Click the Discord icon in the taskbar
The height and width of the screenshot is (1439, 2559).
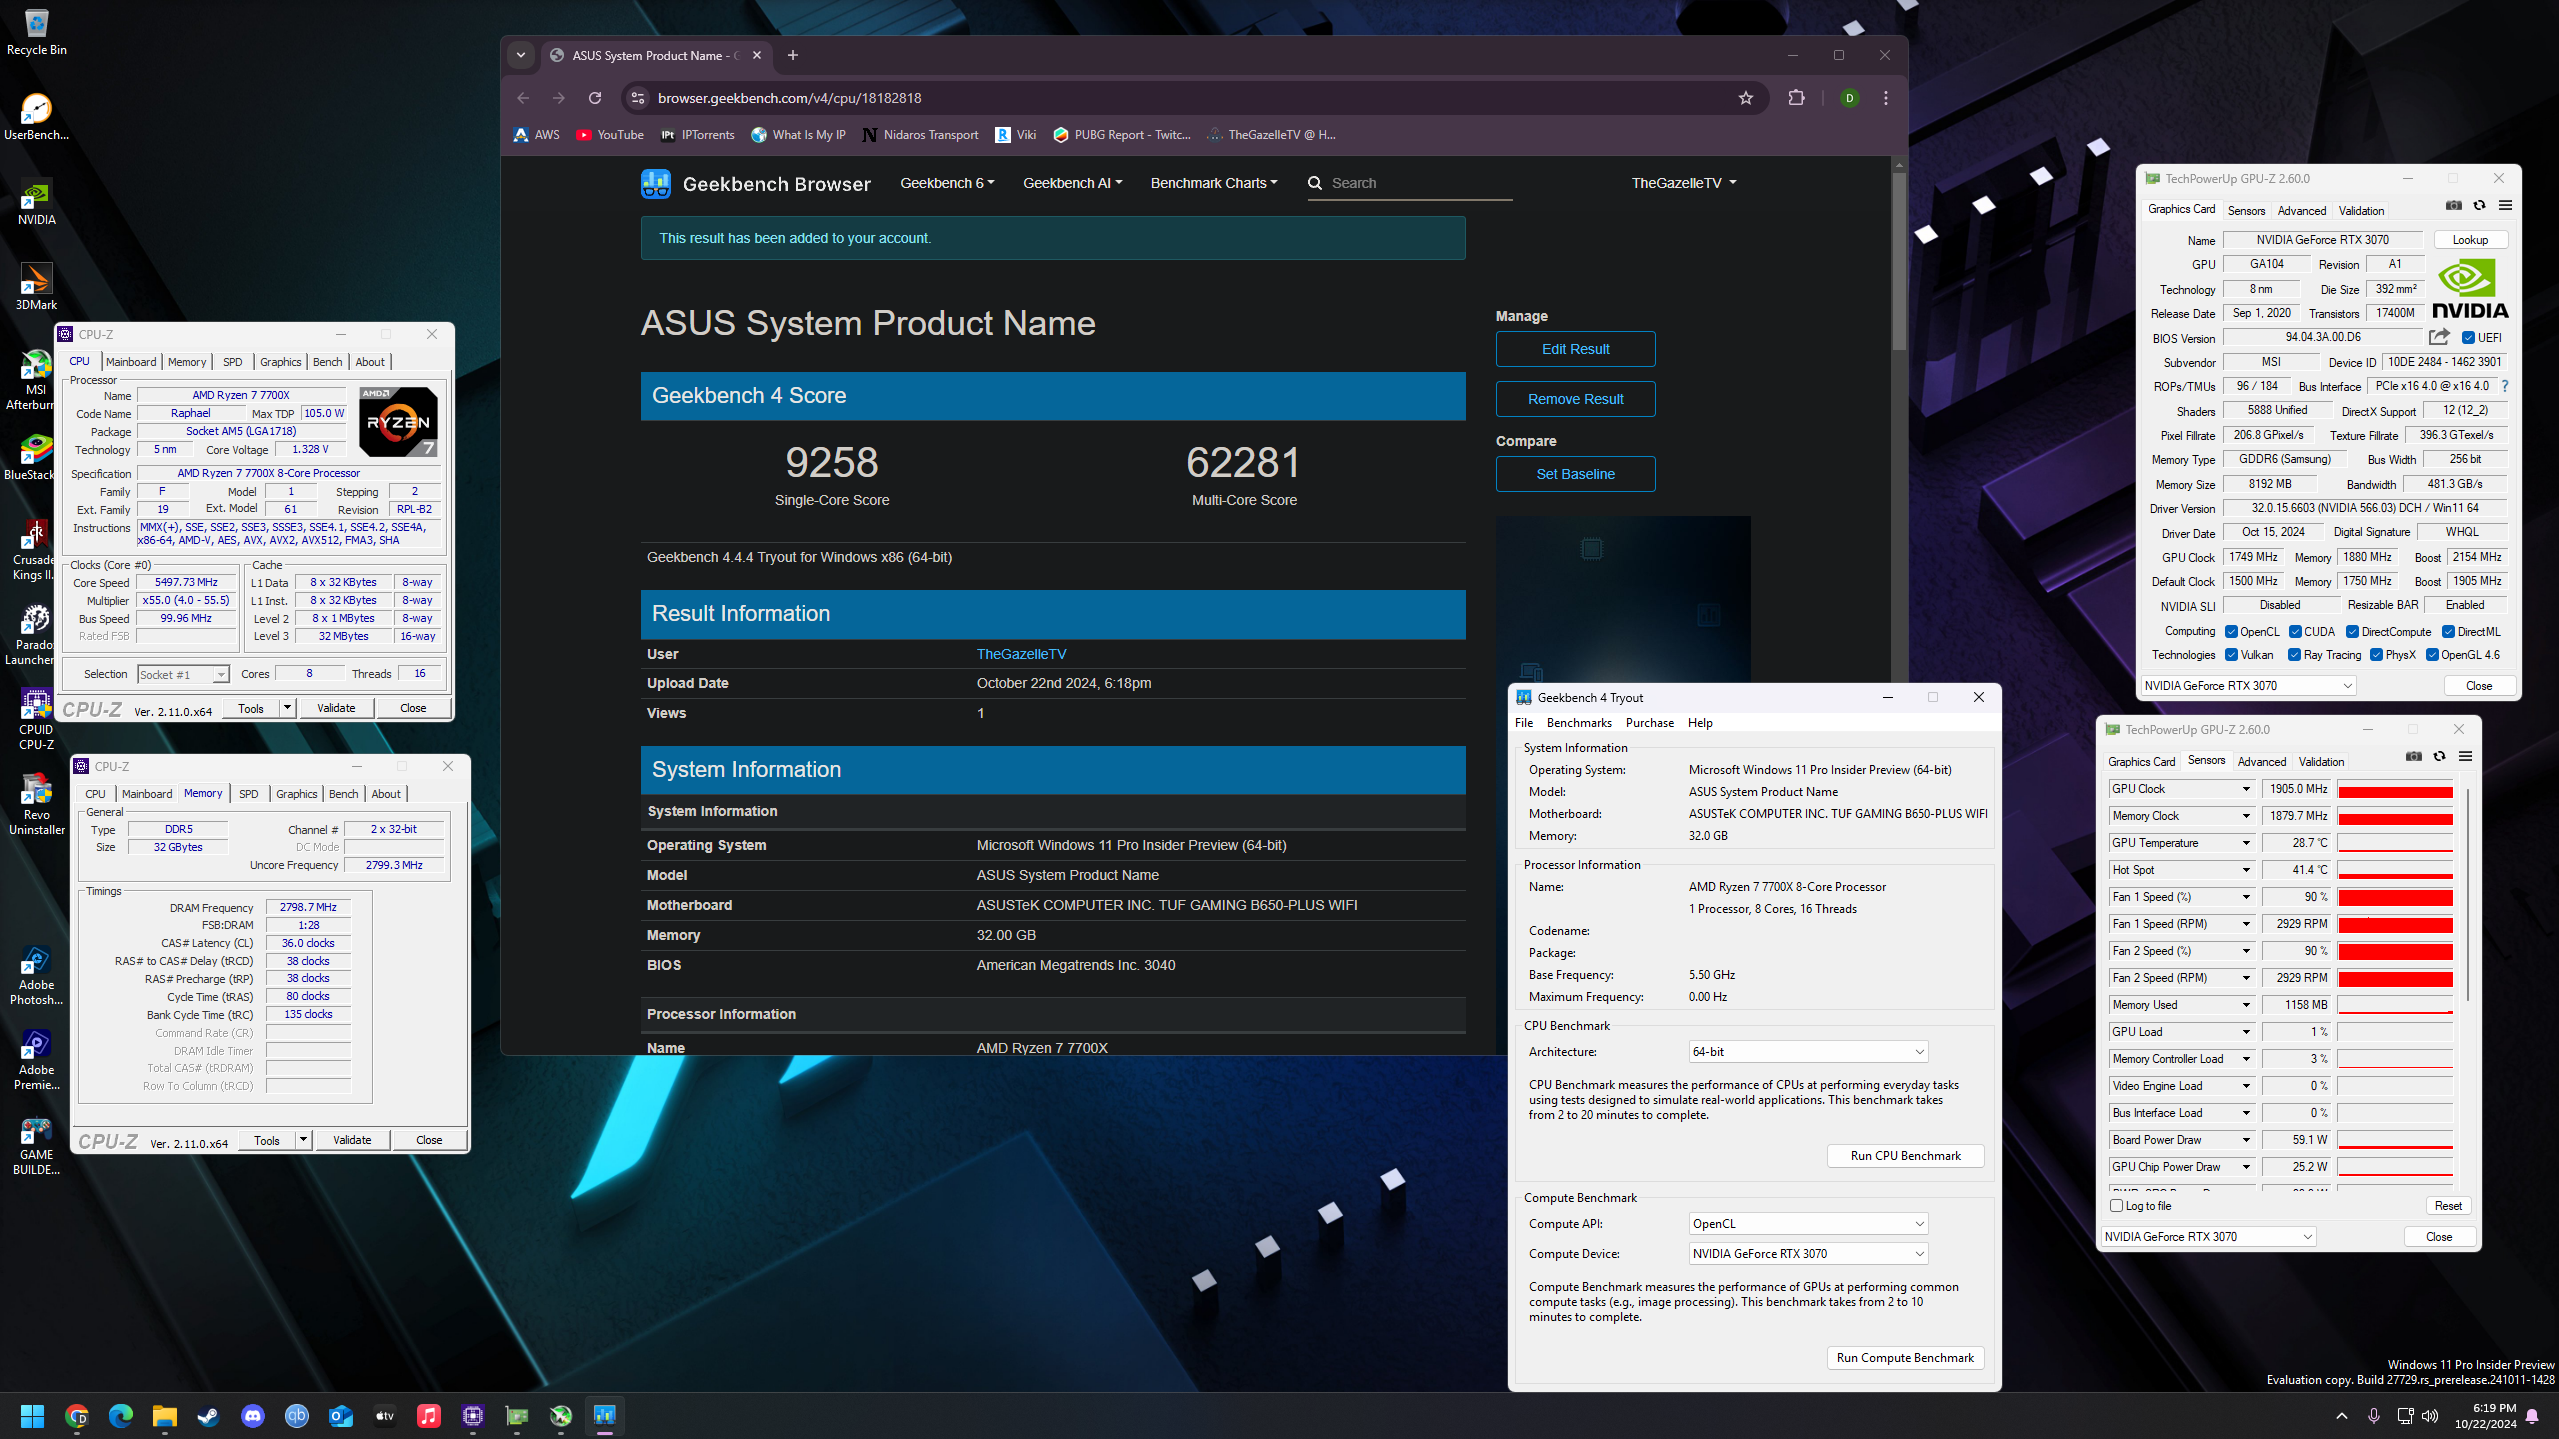(x=252, y=1415)
